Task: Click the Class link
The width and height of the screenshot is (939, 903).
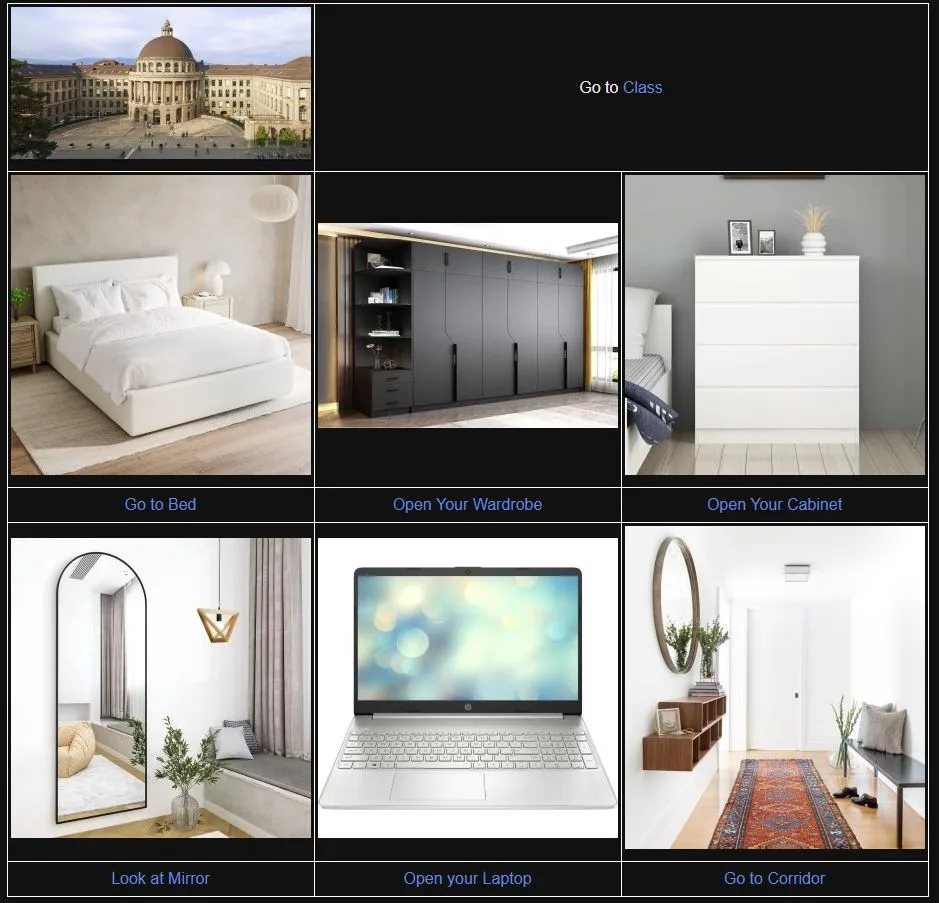Action: [x=642, y=88]
